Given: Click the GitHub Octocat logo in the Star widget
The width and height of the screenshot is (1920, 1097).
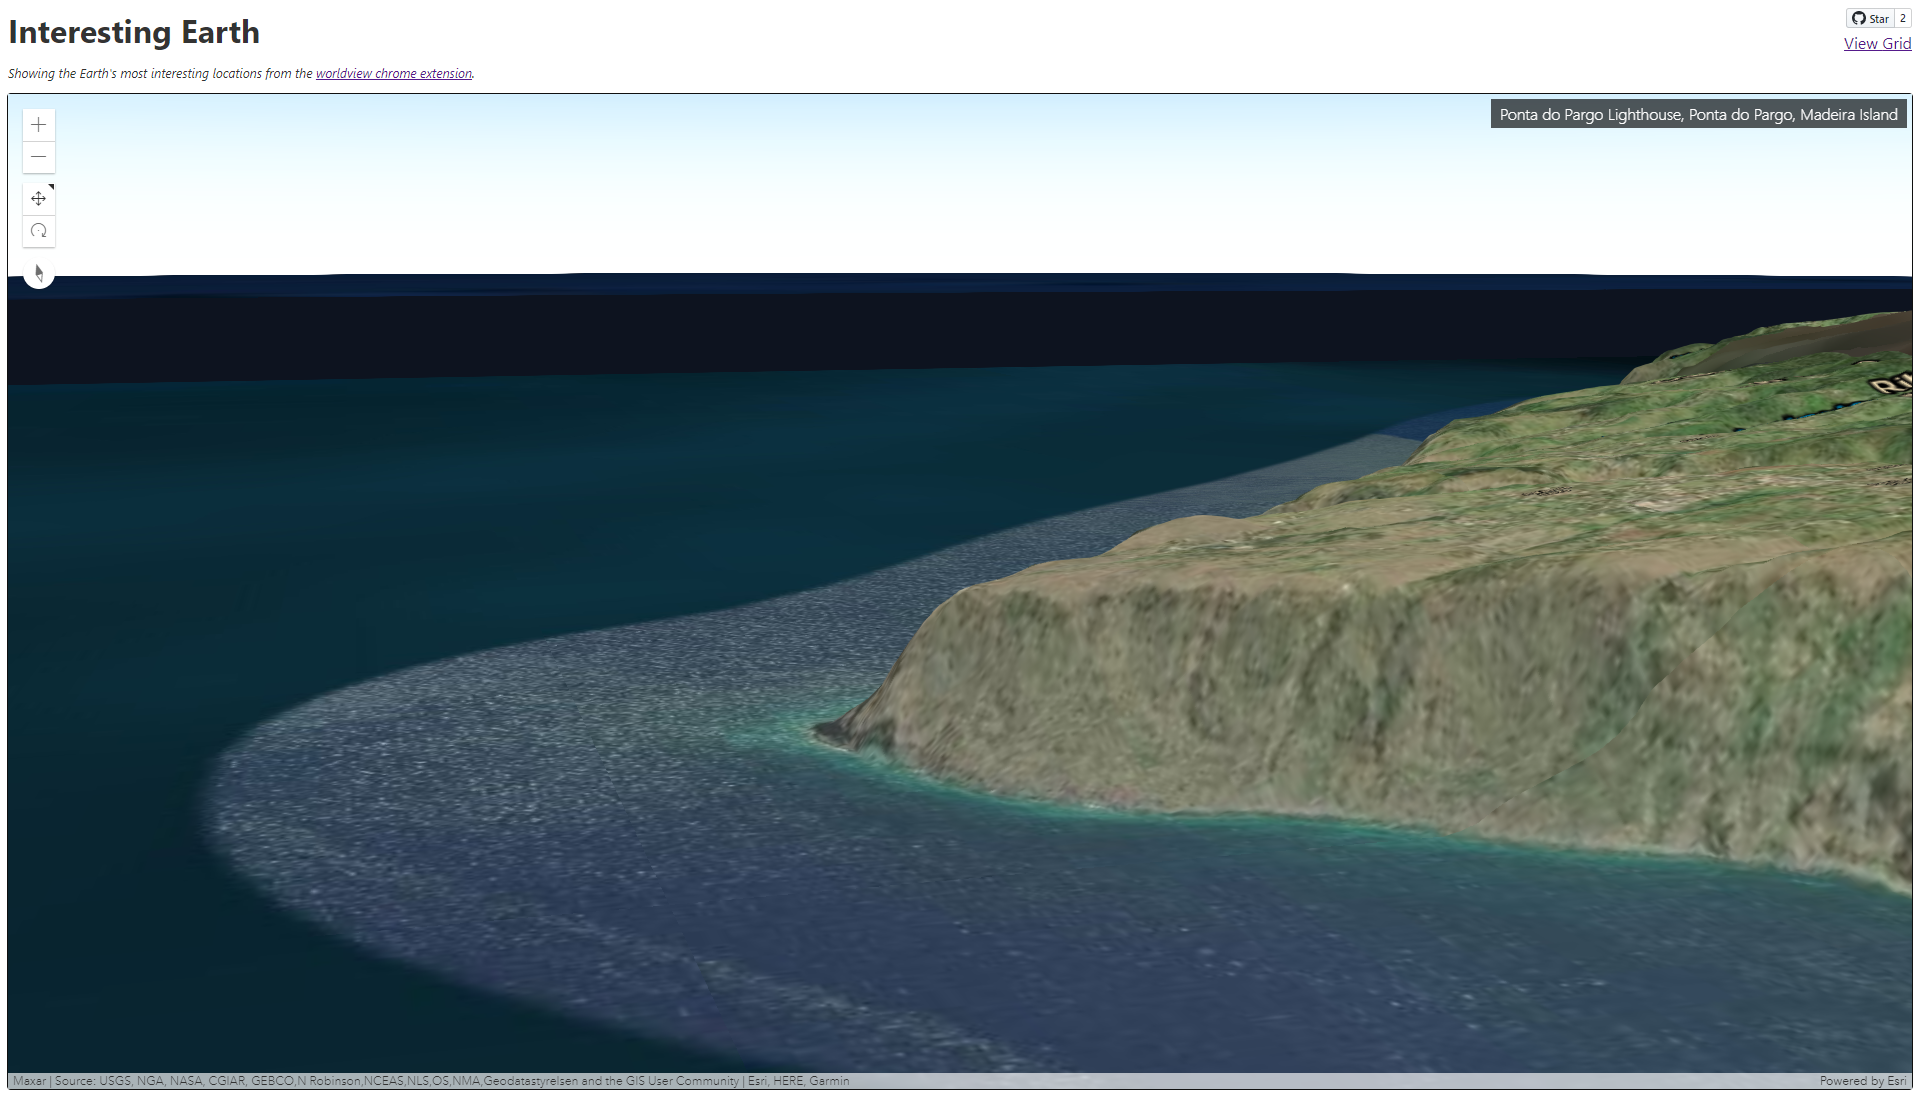Looking at the screenshot, I should coord(1858,17).
